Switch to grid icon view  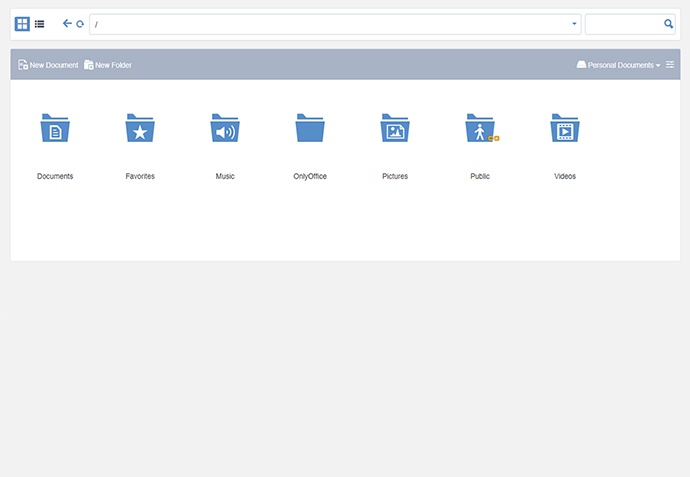point(22,23)
